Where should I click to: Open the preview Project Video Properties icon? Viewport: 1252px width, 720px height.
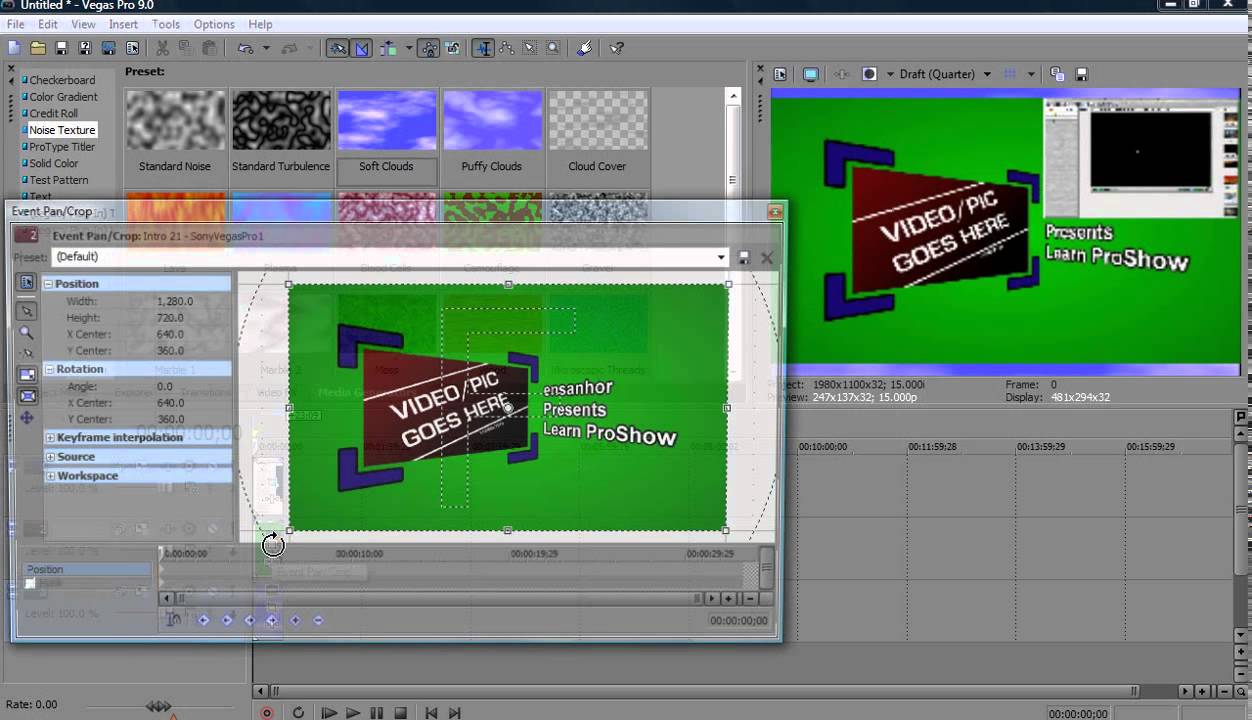click(x=780, y=74)
